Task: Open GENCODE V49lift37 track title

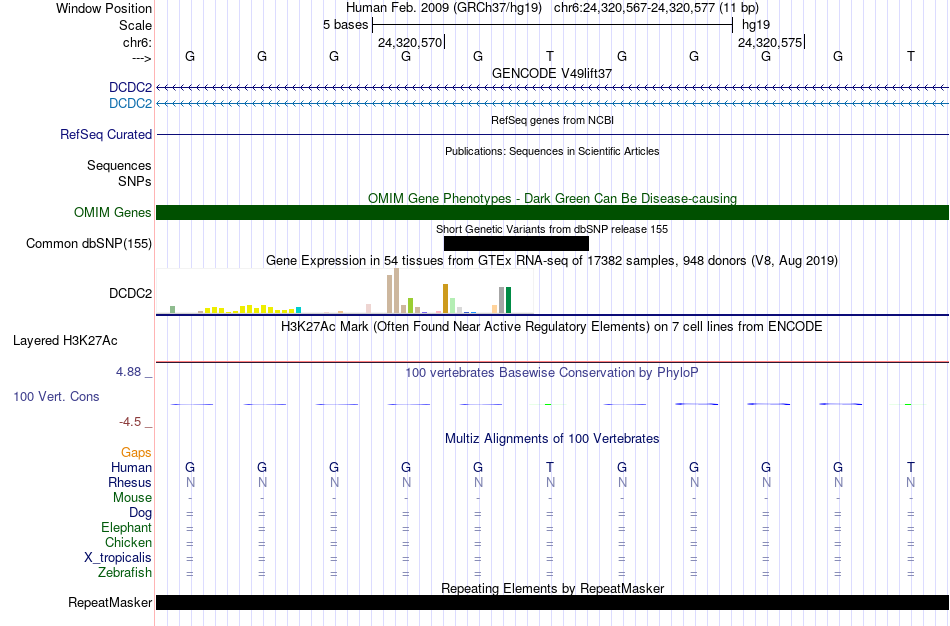Action: click(x=552, y=73)
